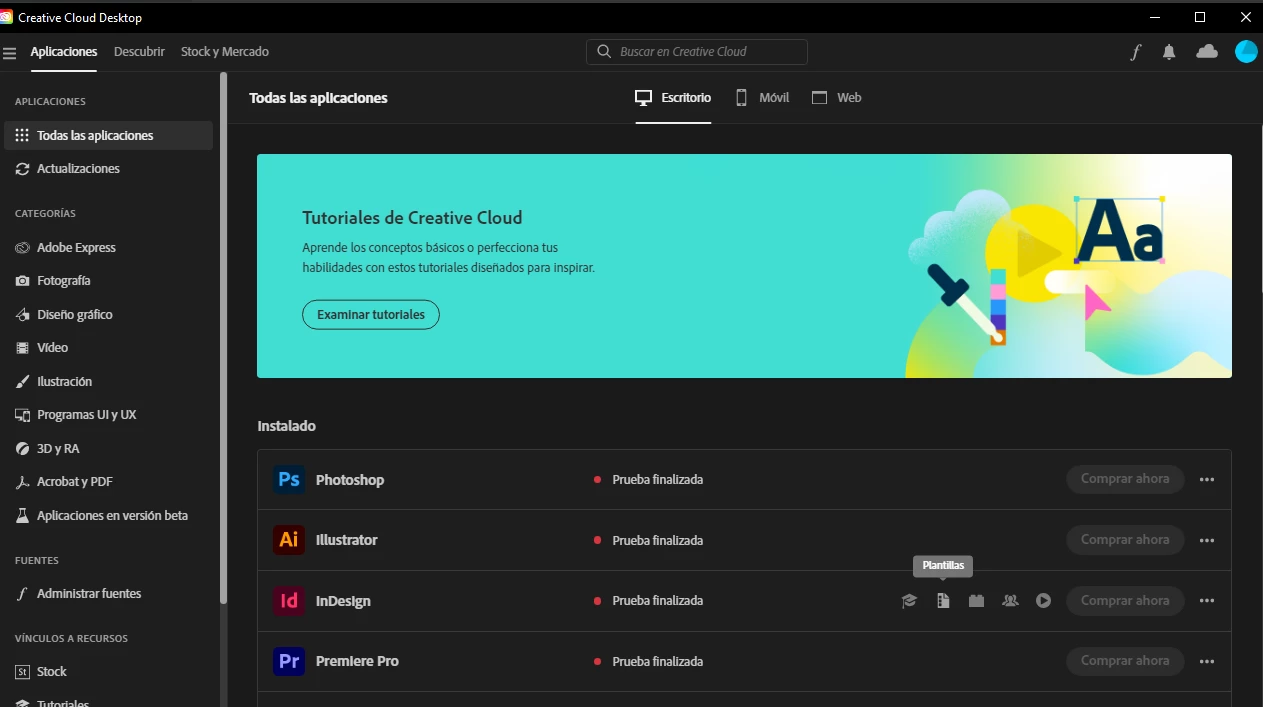Screen dimensions: 1263x707
Task: Open the account profile avatar
Action: tap(1246, 52)
